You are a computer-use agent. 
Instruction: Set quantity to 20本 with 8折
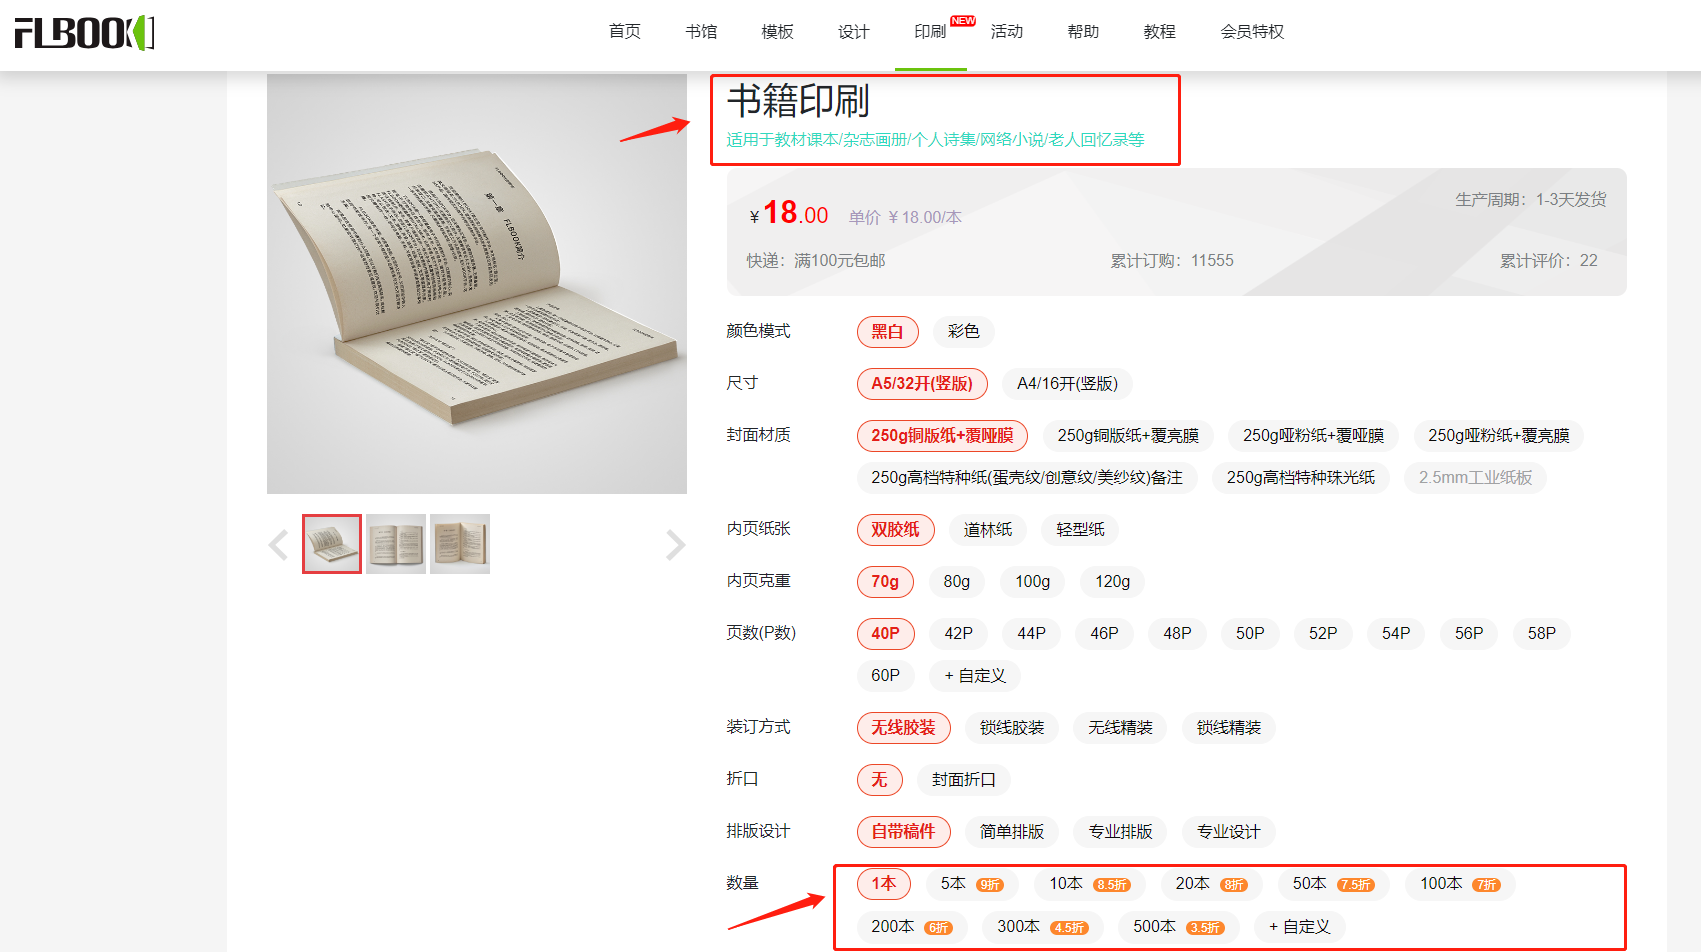(1212, 884)
